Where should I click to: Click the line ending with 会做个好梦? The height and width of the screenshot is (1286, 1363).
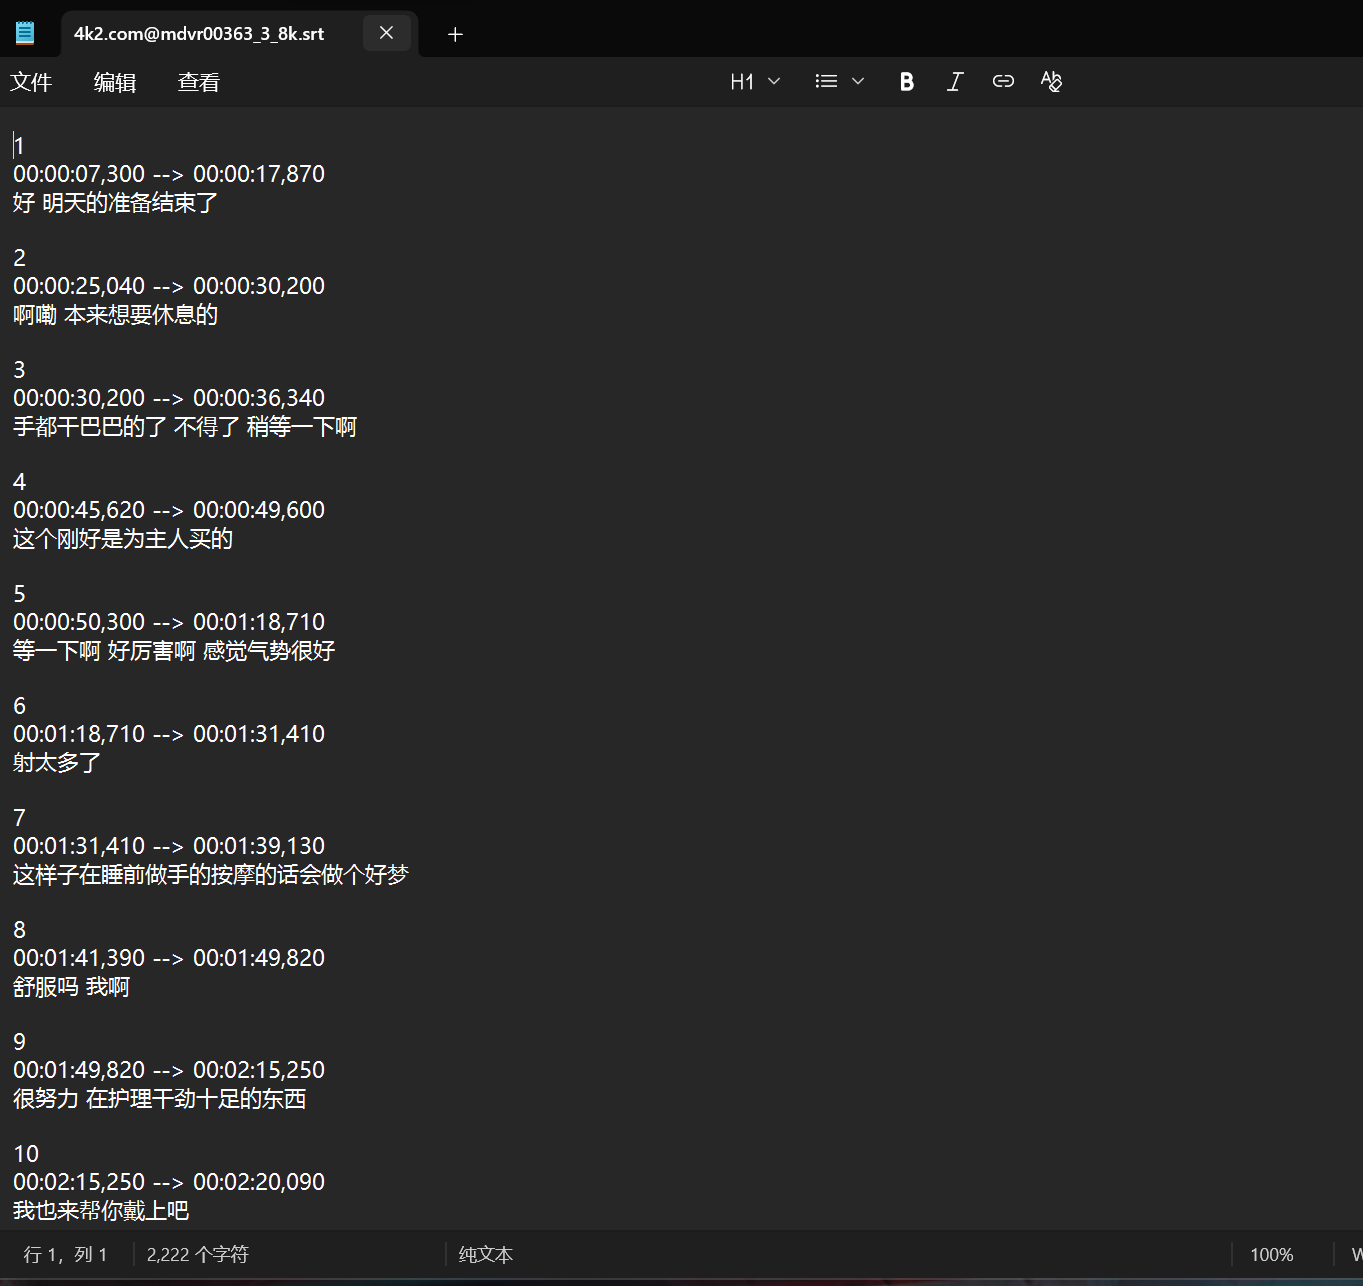[x=211, y=875]
